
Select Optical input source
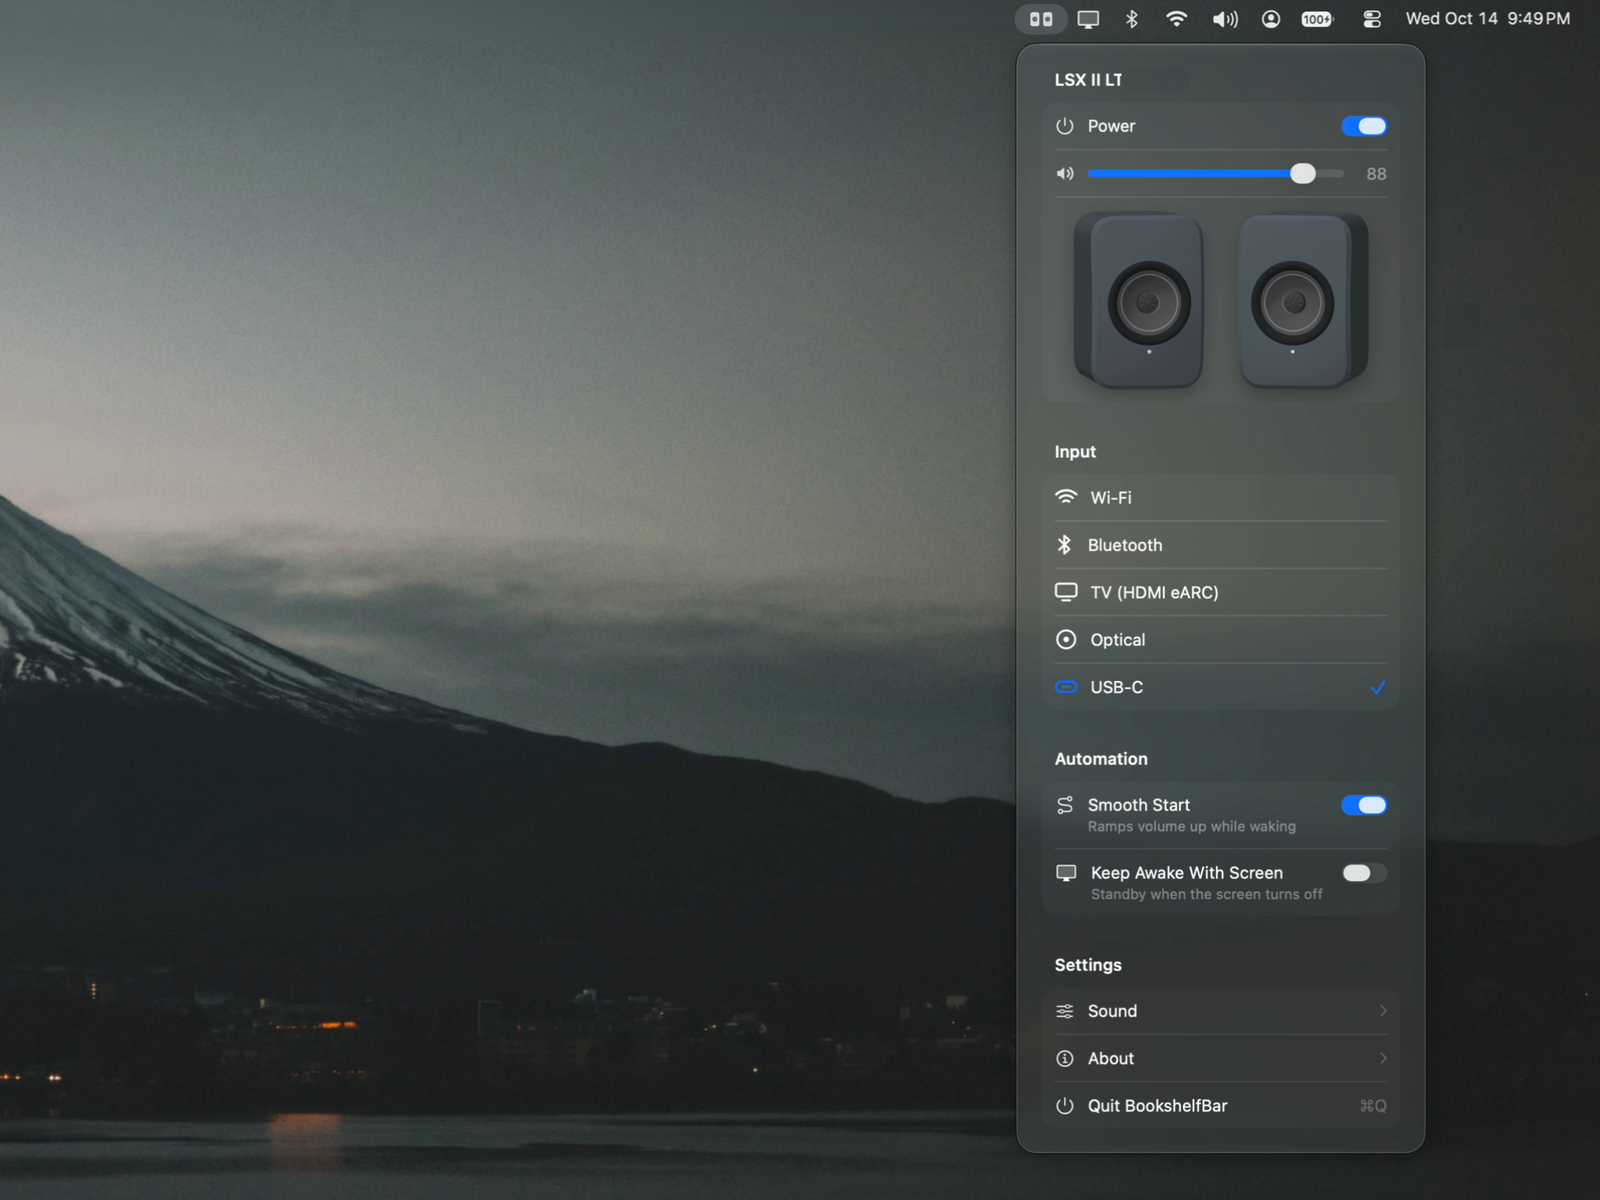pos(1220,640)
